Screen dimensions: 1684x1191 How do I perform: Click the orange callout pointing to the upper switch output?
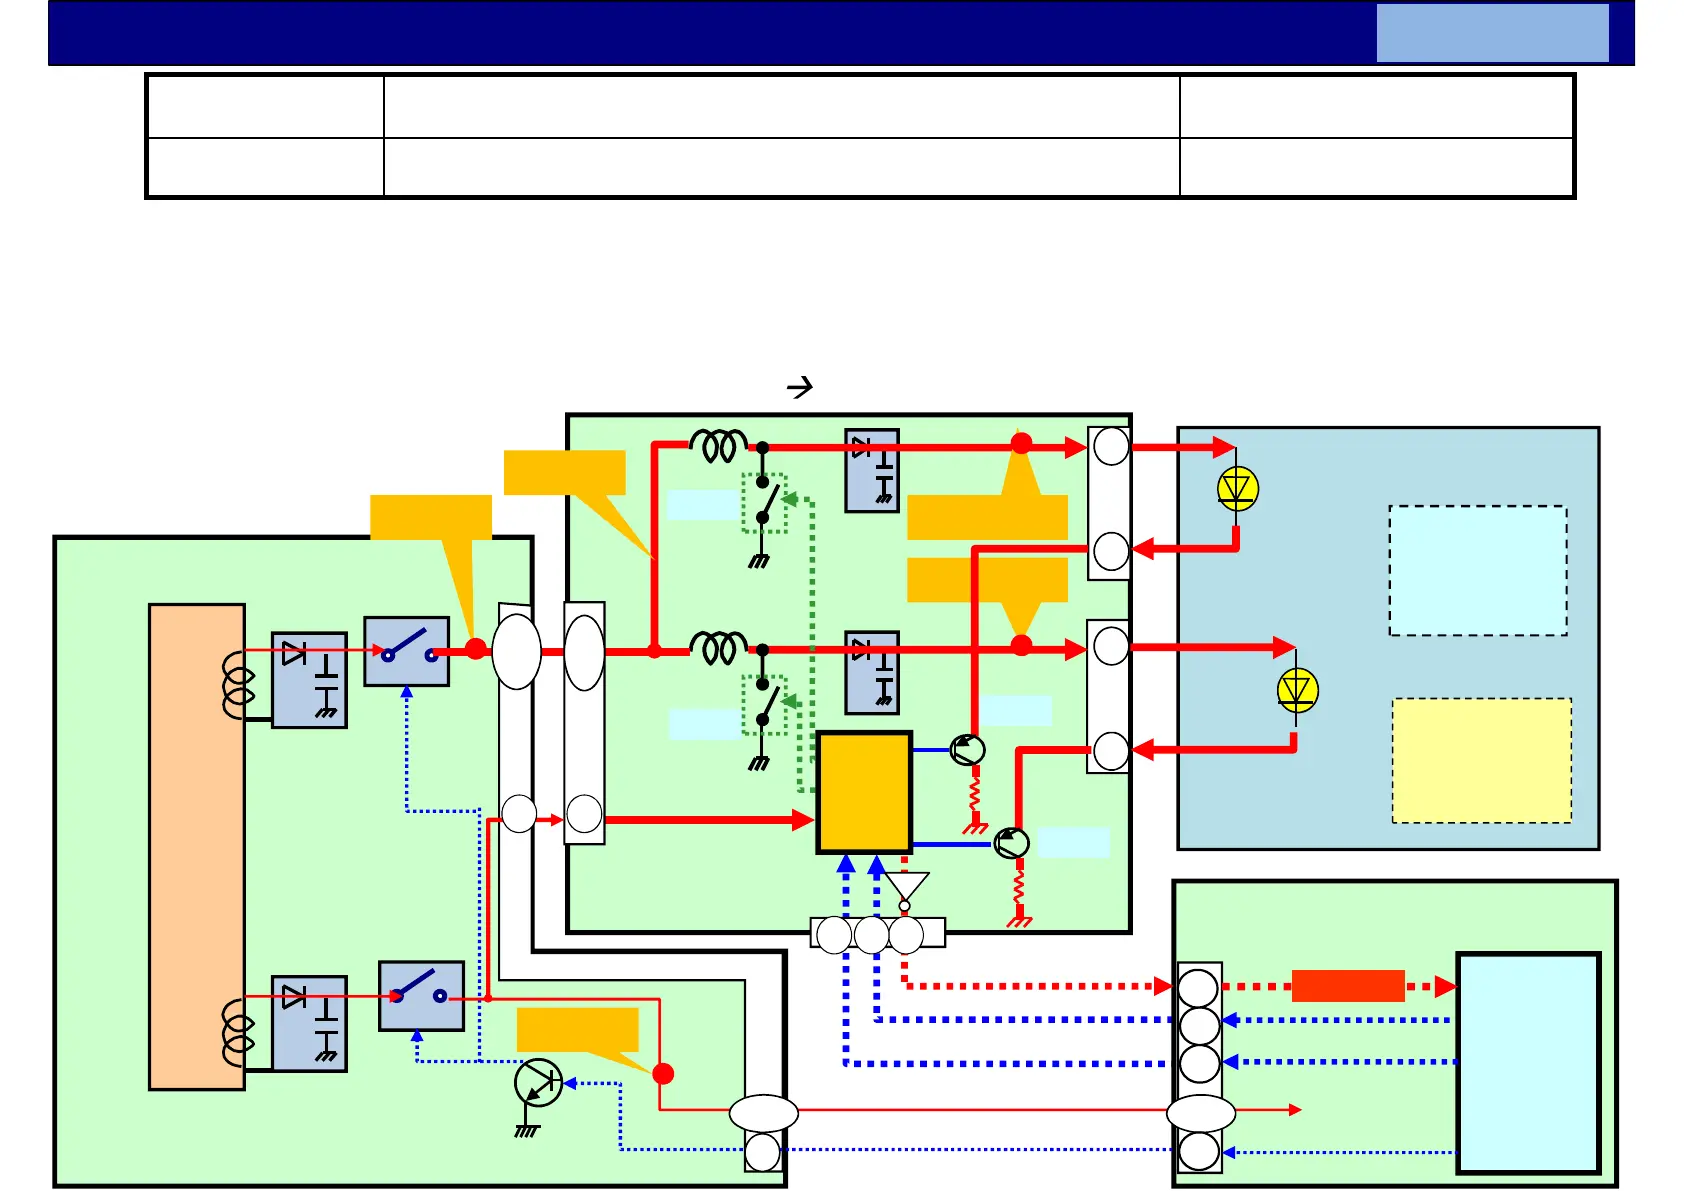pyautogui.click(x=431, y=517)
